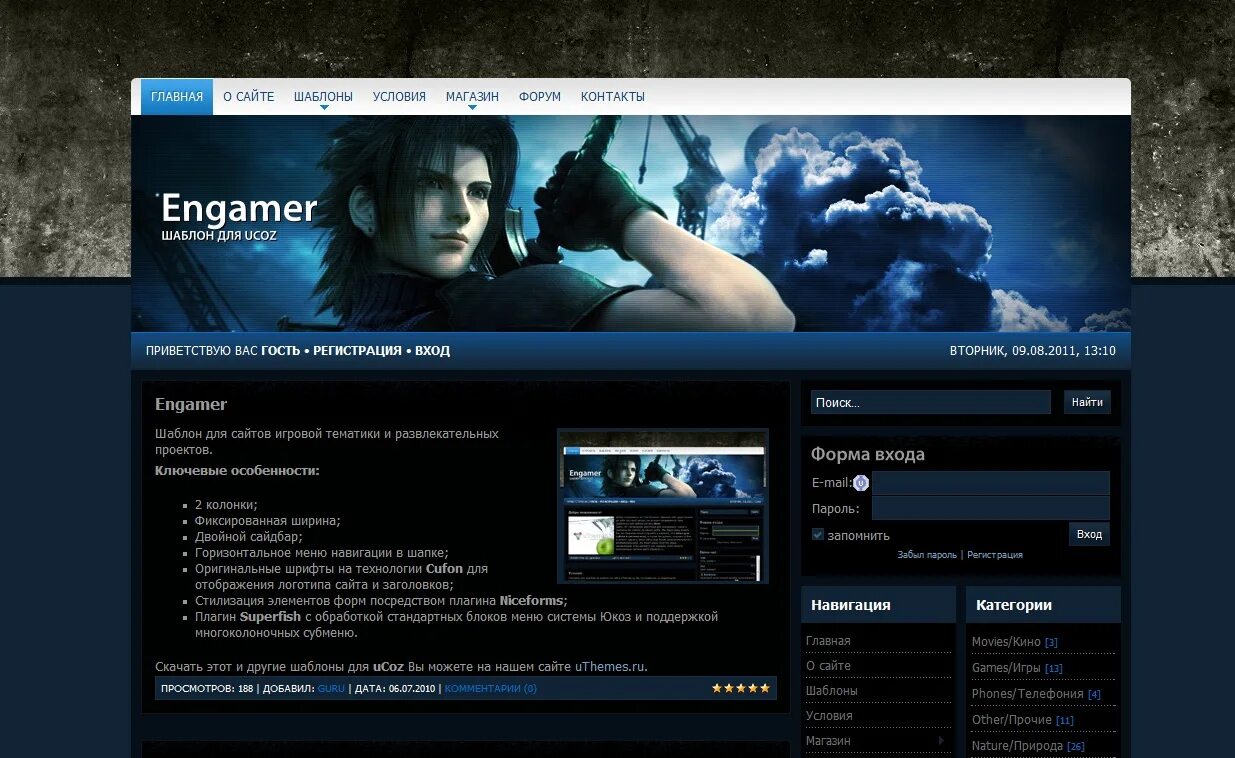The height and width of the screenshot is (758, 1235).
Task: Follow the РЕГИСТРАЦИЯ link in welcome bar
Action: tap(357, 351)
